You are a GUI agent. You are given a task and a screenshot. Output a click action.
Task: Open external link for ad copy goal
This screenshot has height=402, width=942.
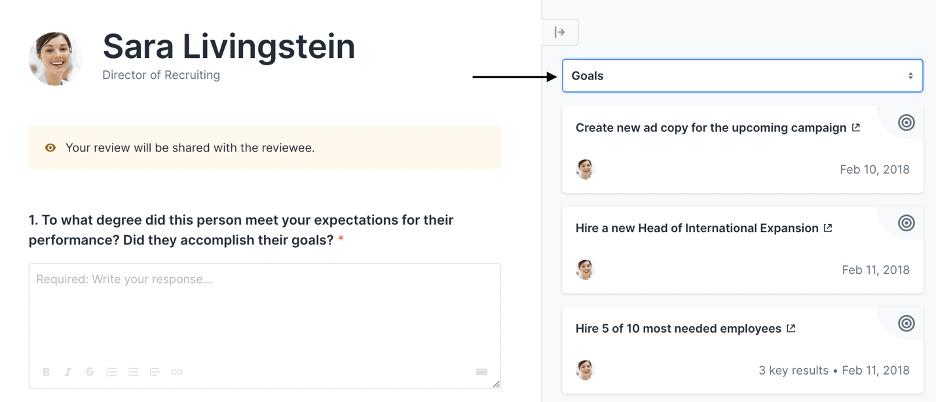pos(856,127)
